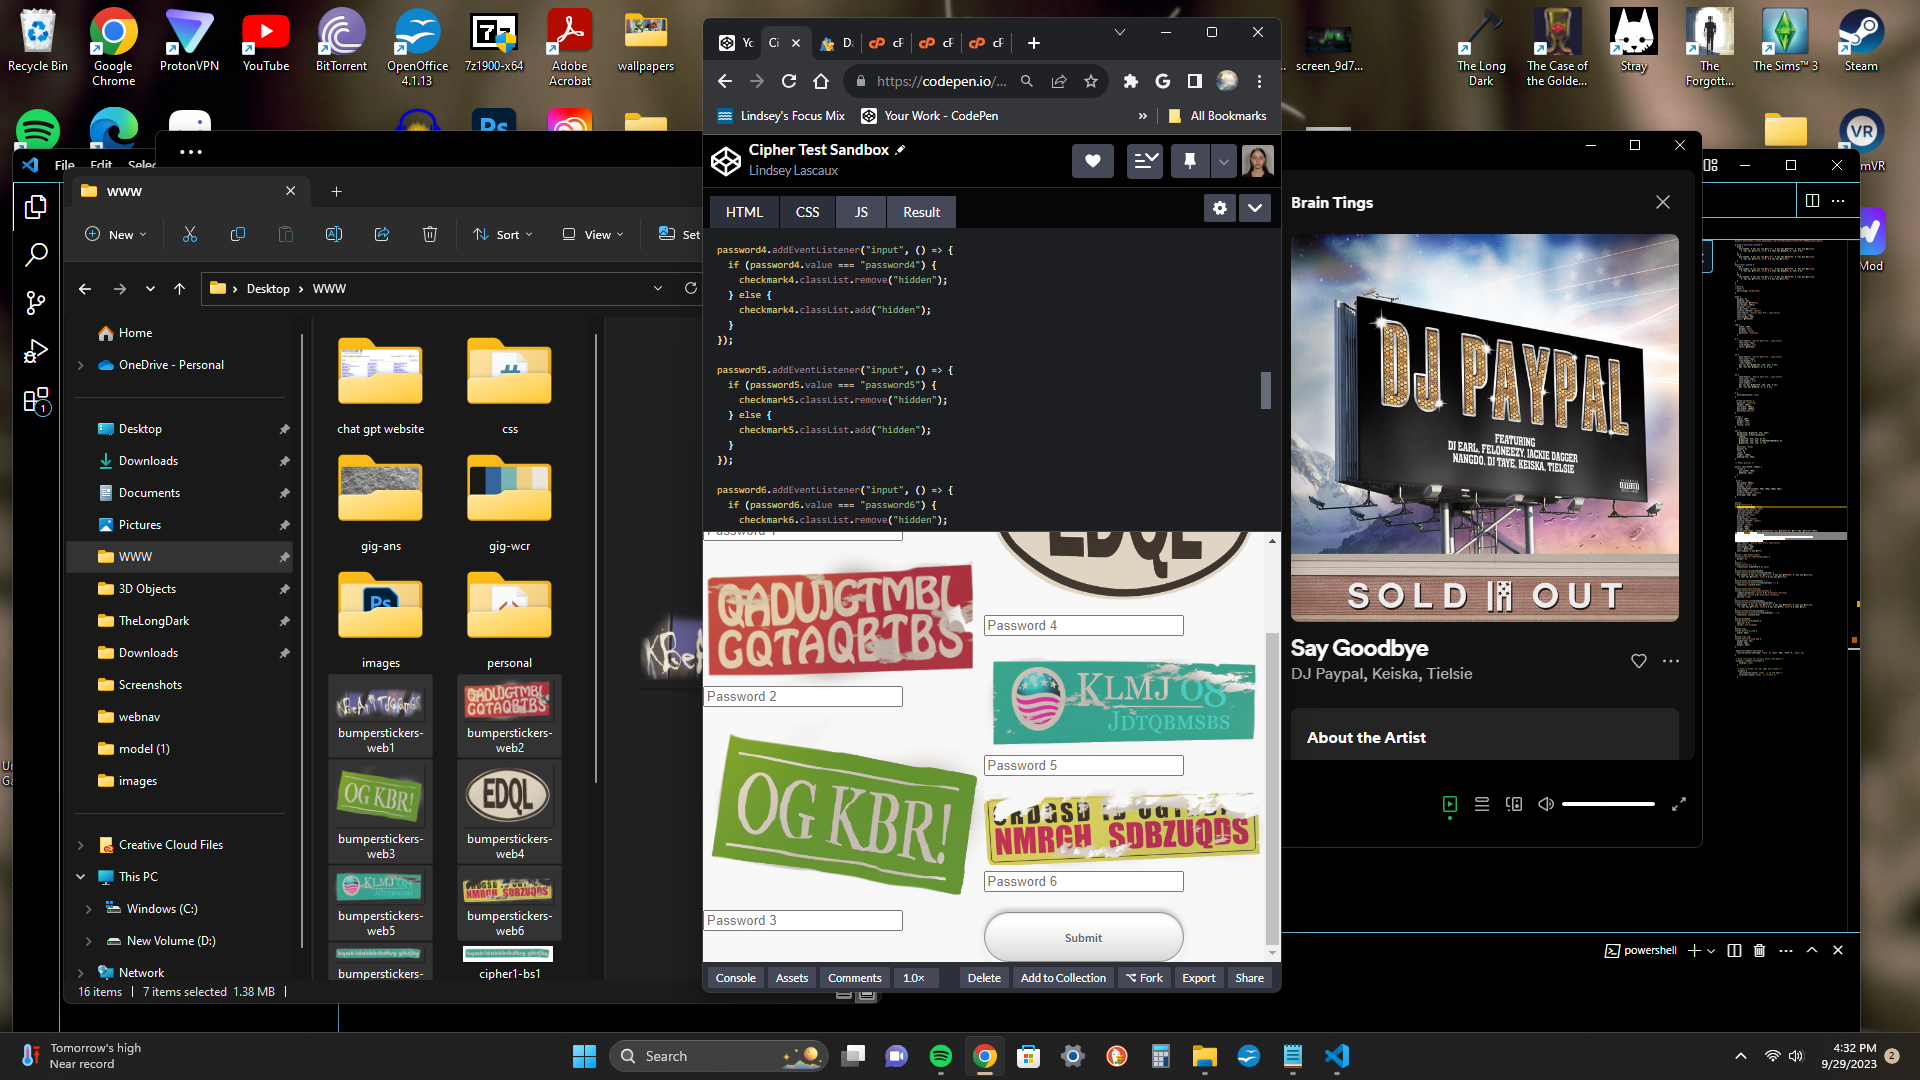The height and width of the screenshot is (1080, 1920).
Task: Like the song Say Goodbye
Action: coord(1638,661)
